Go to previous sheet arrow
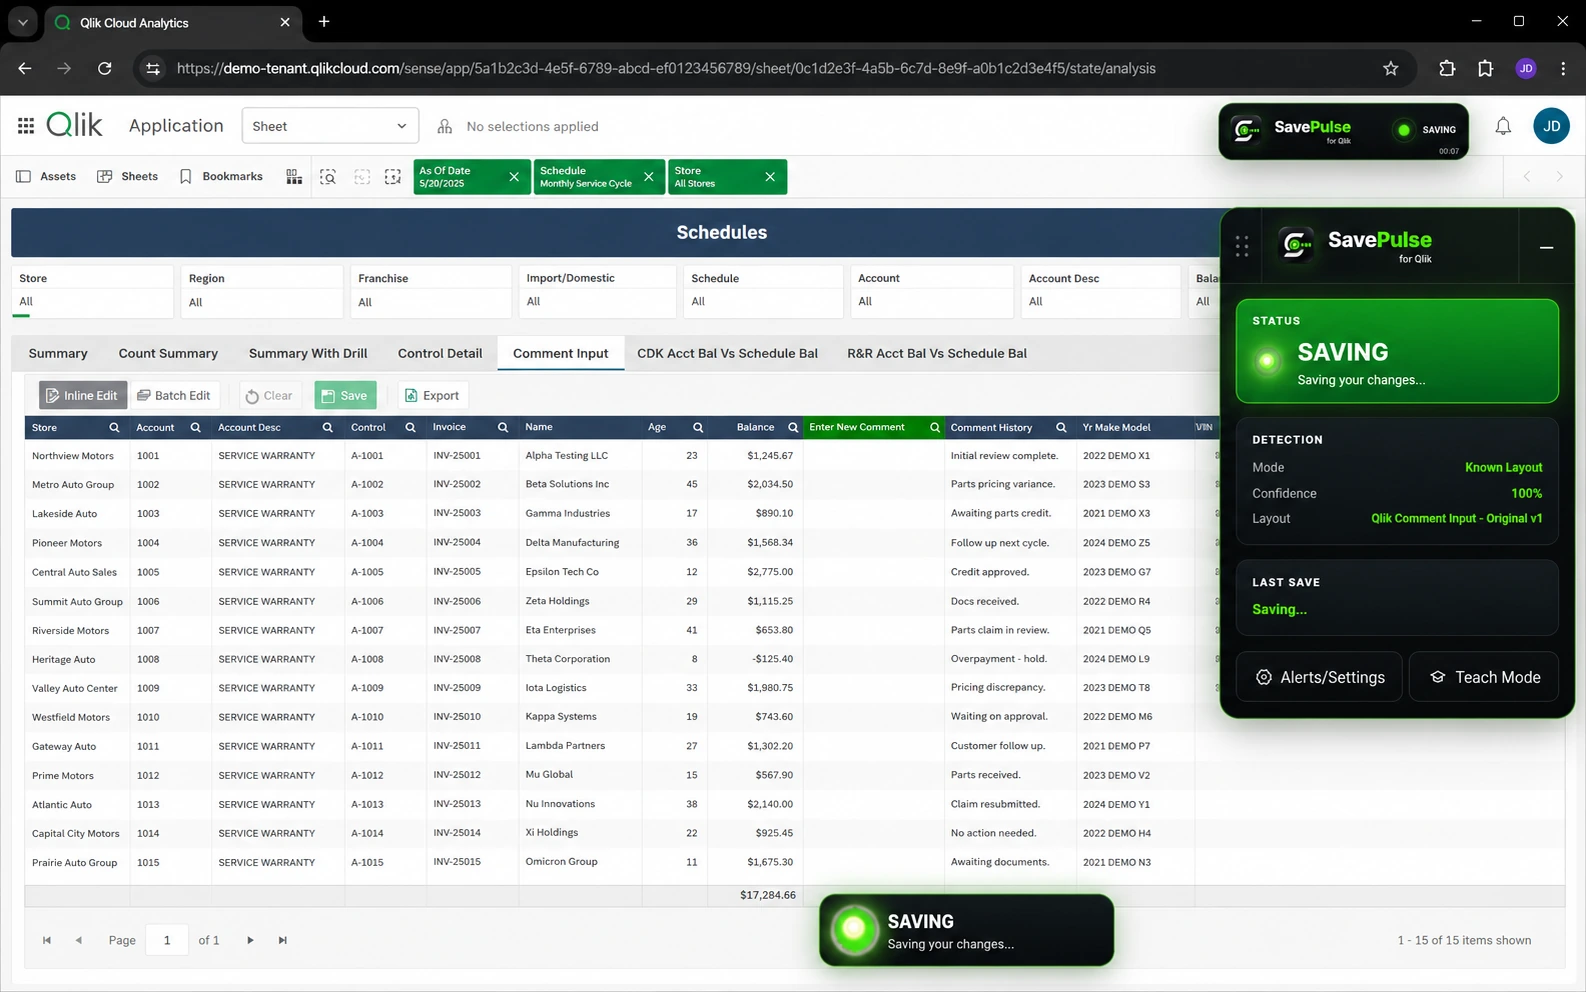Image resolution: width=1586 pixels, height=992 pixels. pyautogui.click(x=1526, y=176)
